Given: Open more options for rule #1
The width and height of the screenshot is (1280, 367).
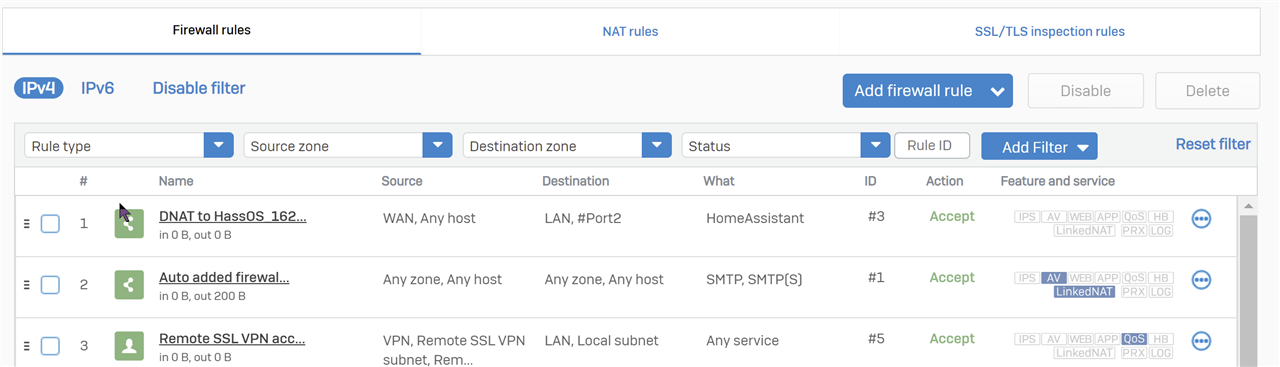Looking at the screenshot, I should [1201, 280].
